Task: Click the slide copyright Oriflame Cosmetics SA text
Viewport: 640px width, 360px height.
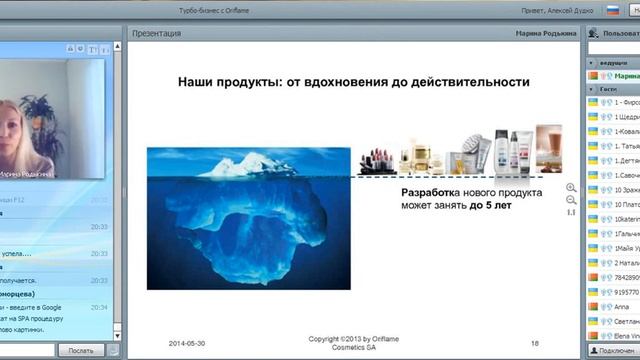Action: pyautogui.click(x=353, y=343)
